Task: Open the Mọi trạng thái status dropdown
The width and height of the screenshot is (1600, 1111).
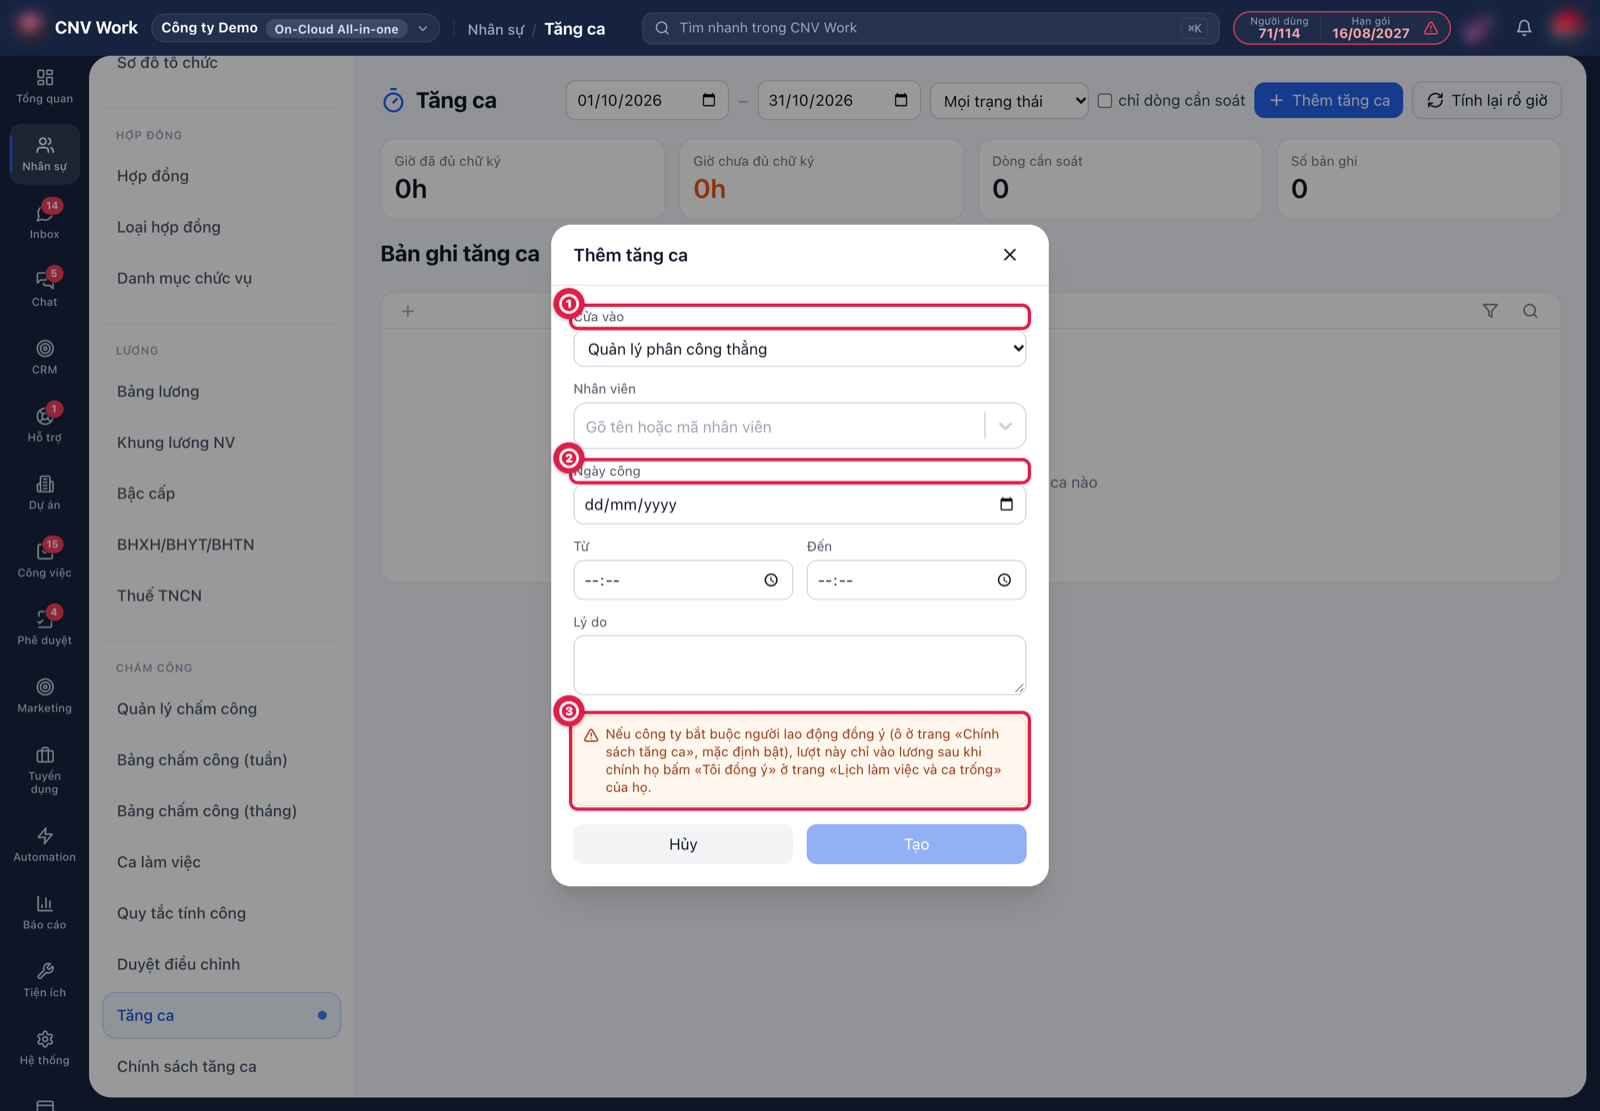Action: click(x=1009, y=101)
